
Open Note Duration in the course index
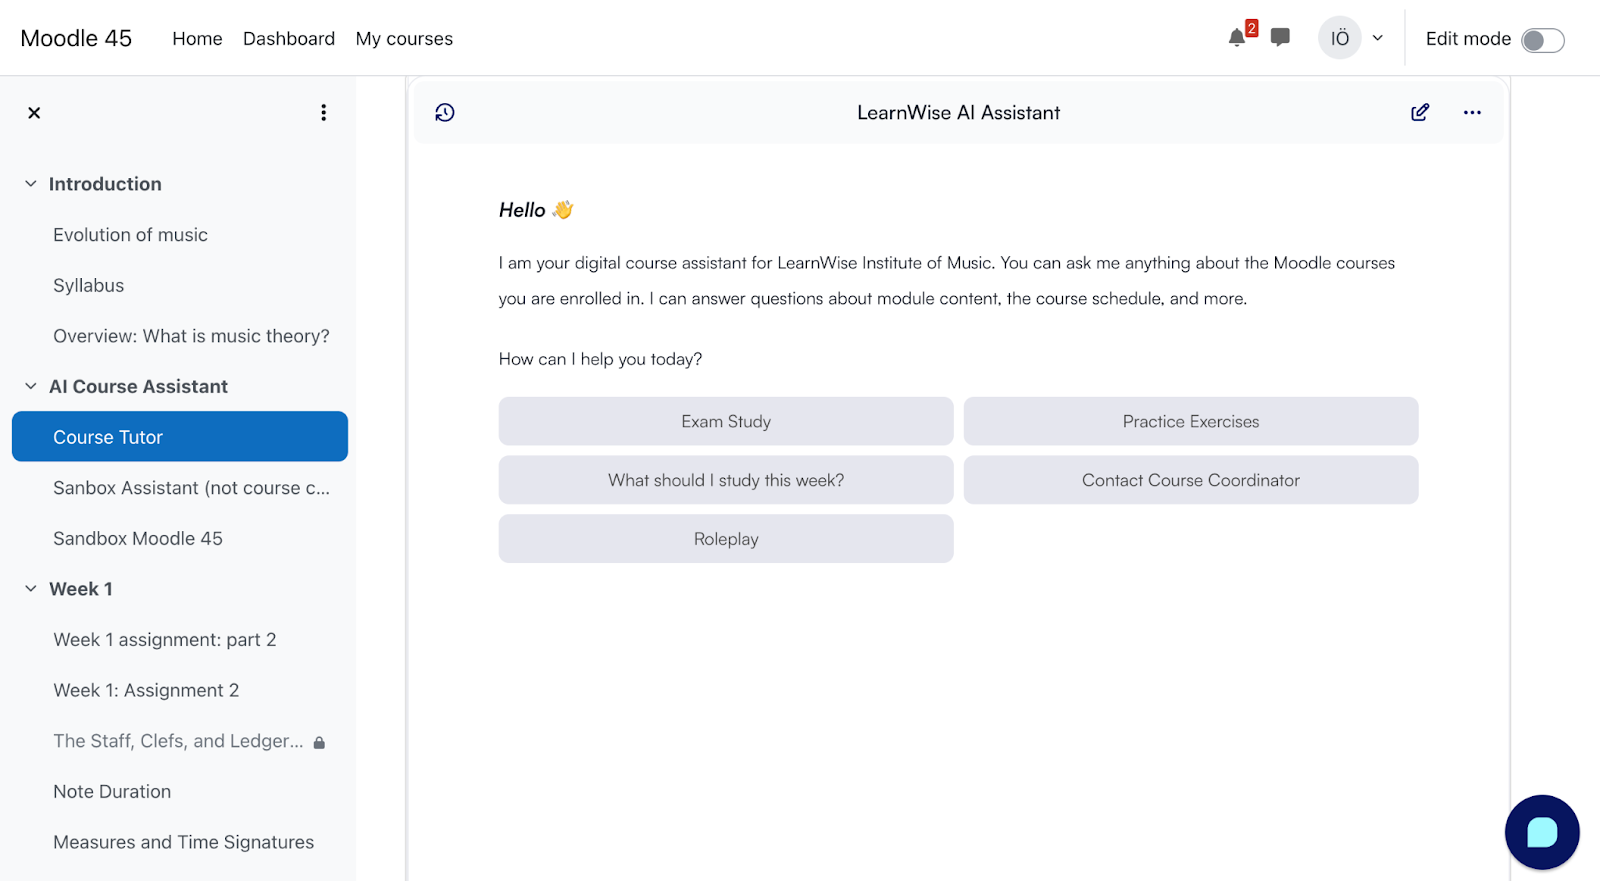[x=112, y=791]
